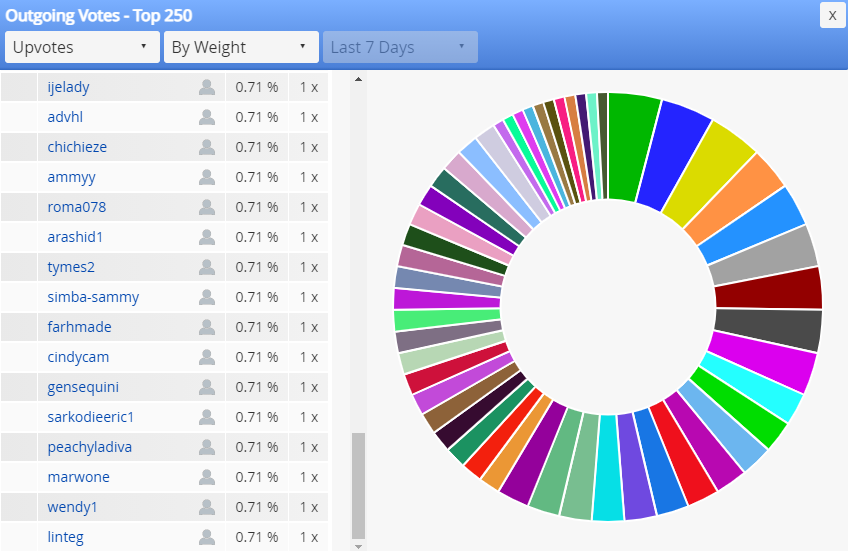Click the profile icon next to arashid1
Image resolution: width=848 pixels, height=551 pixels.
207,237
